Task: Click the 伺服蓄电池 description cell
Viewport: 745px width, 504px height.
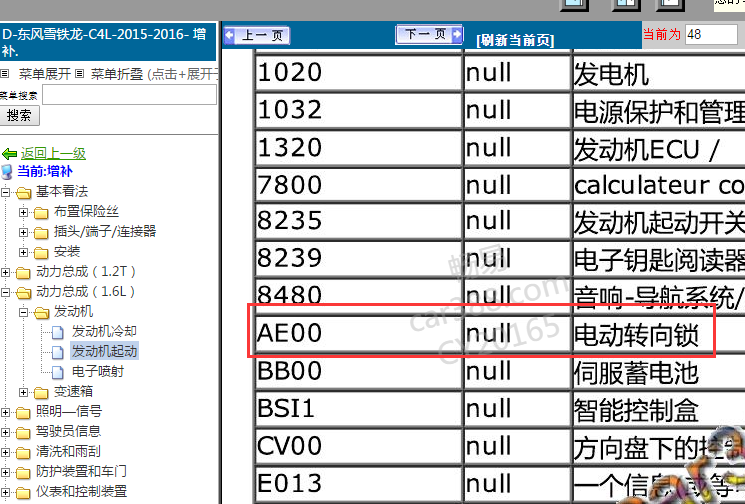Action: tap(659, 371)
